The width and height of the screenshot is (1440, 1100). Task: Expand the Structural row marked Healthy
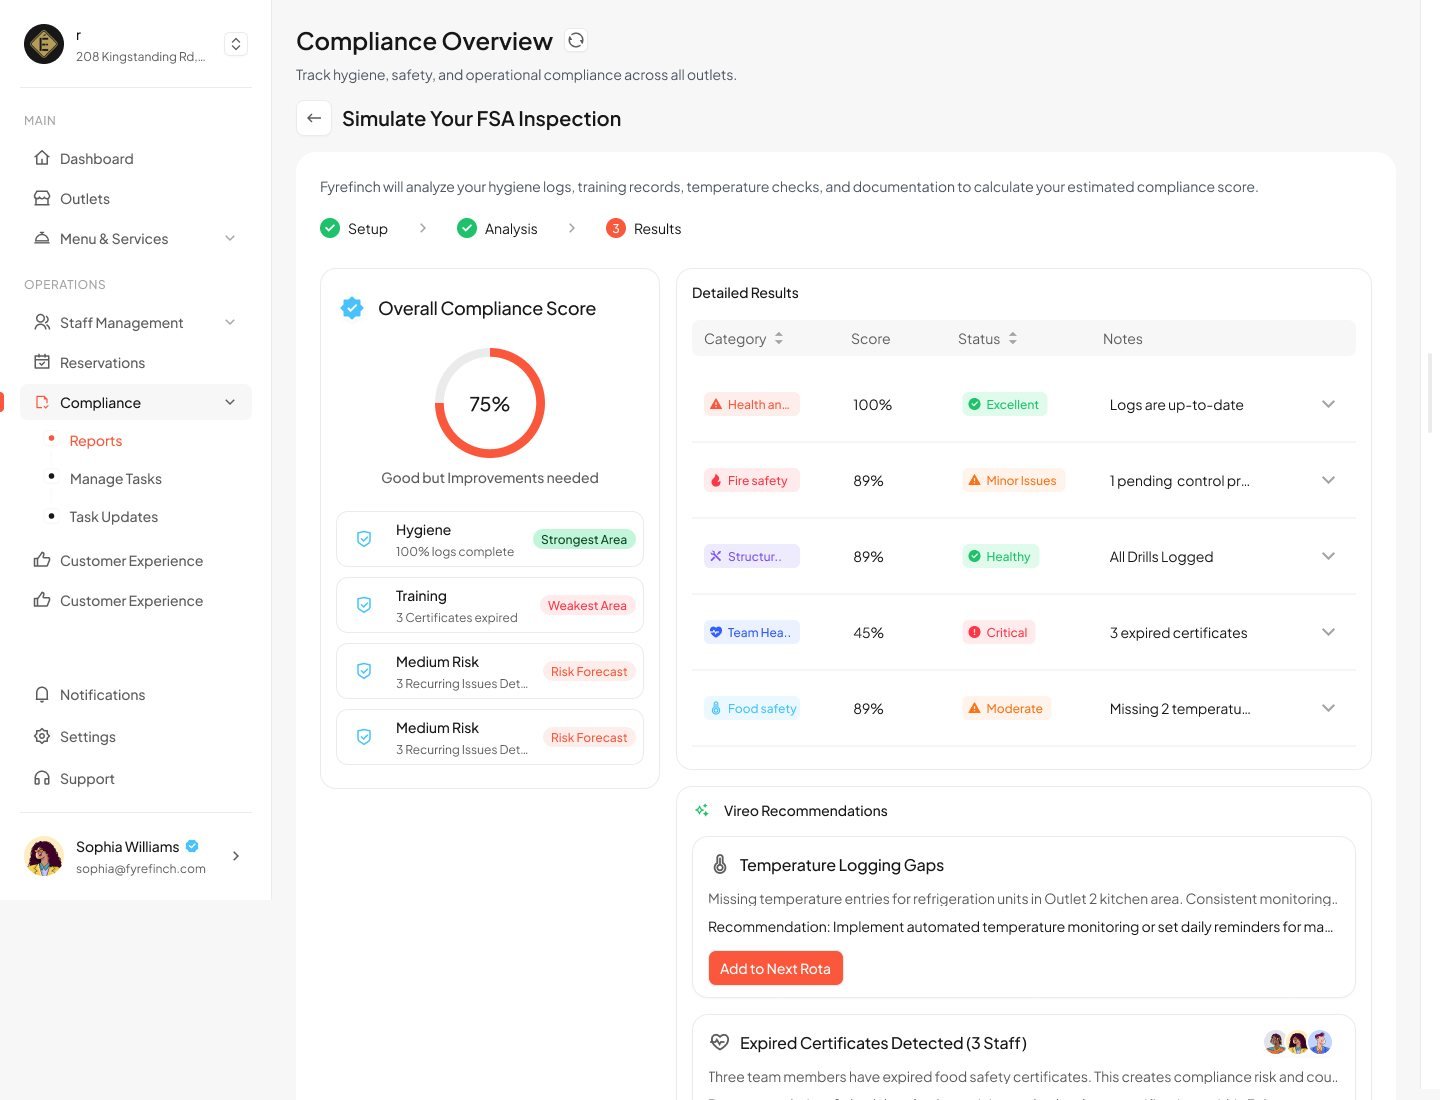(x=1328, y=556)
